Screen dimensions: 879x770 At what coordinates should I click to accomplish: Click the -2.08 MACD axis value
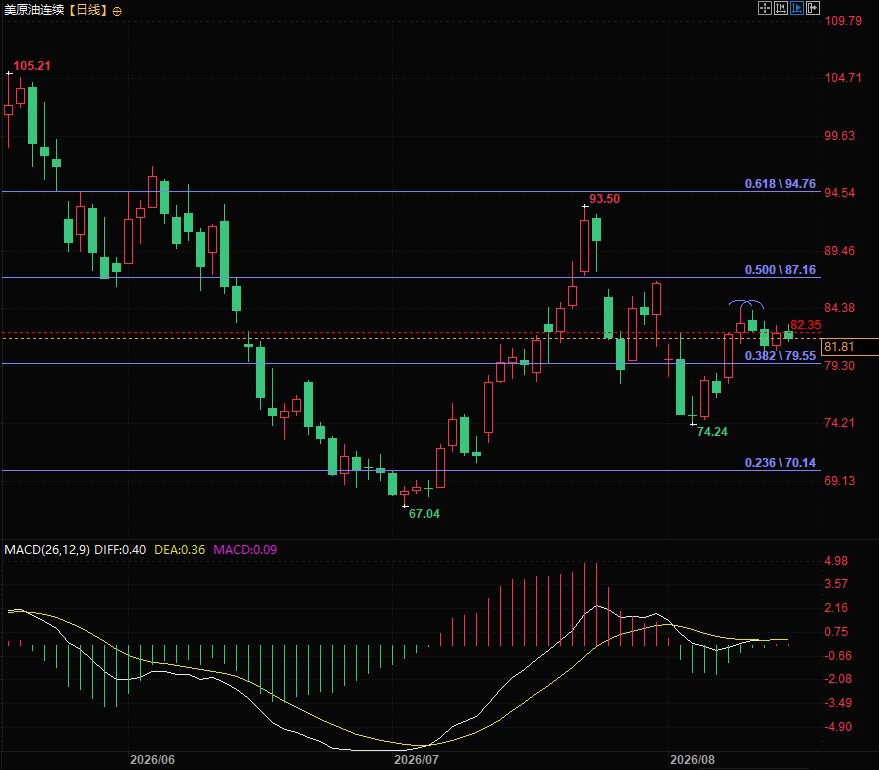tap(838, 679)
